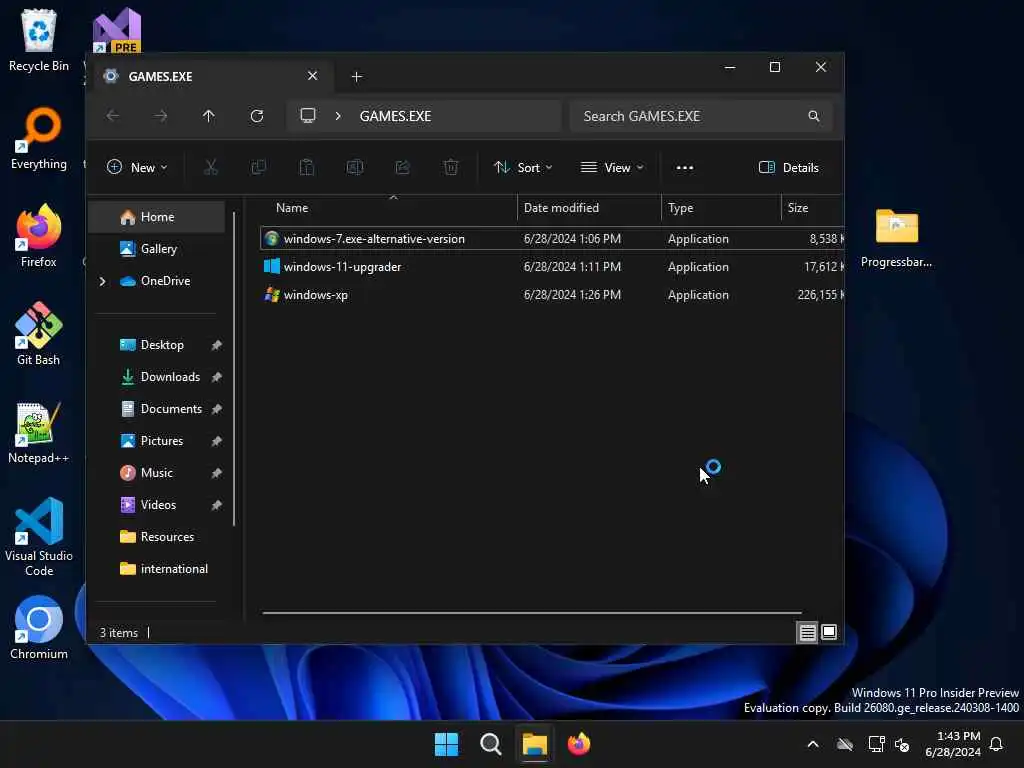The width and height of the screenshot is (1024, 768).
Task: Sort by the Type column header
Action: (721, 208)
